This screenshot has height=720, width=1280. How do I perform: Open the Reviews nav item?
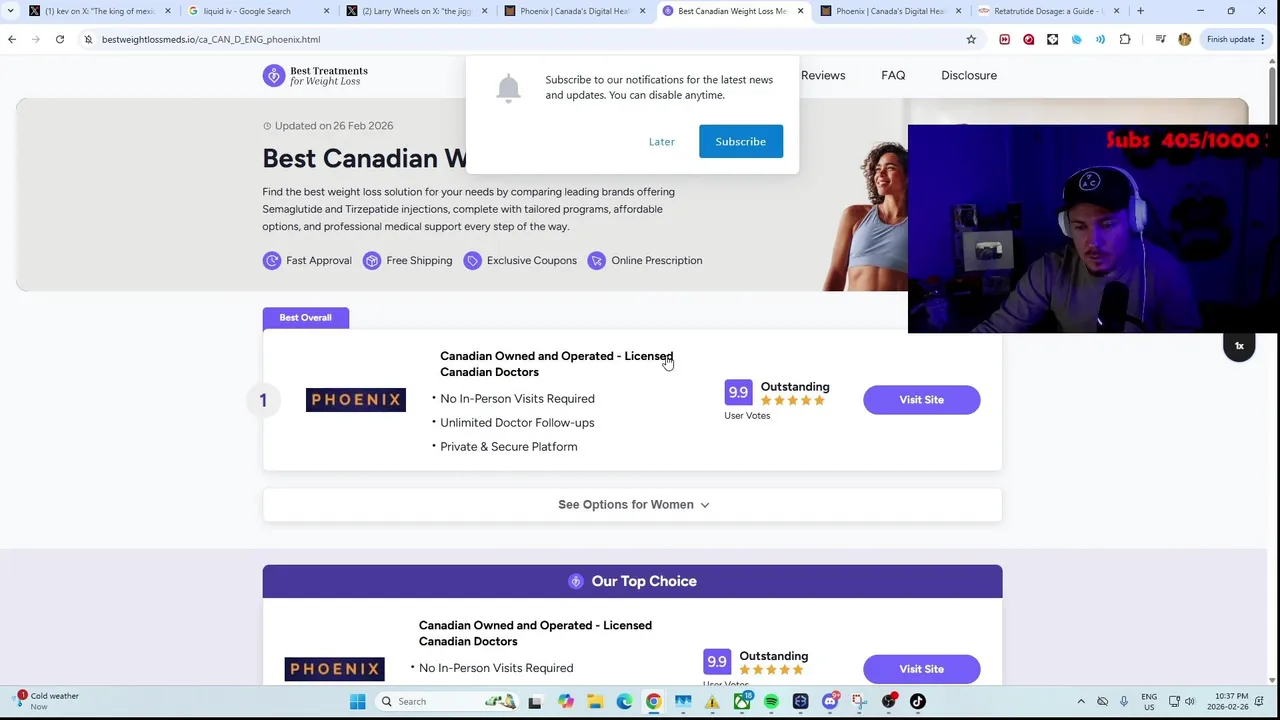(823, 75)
